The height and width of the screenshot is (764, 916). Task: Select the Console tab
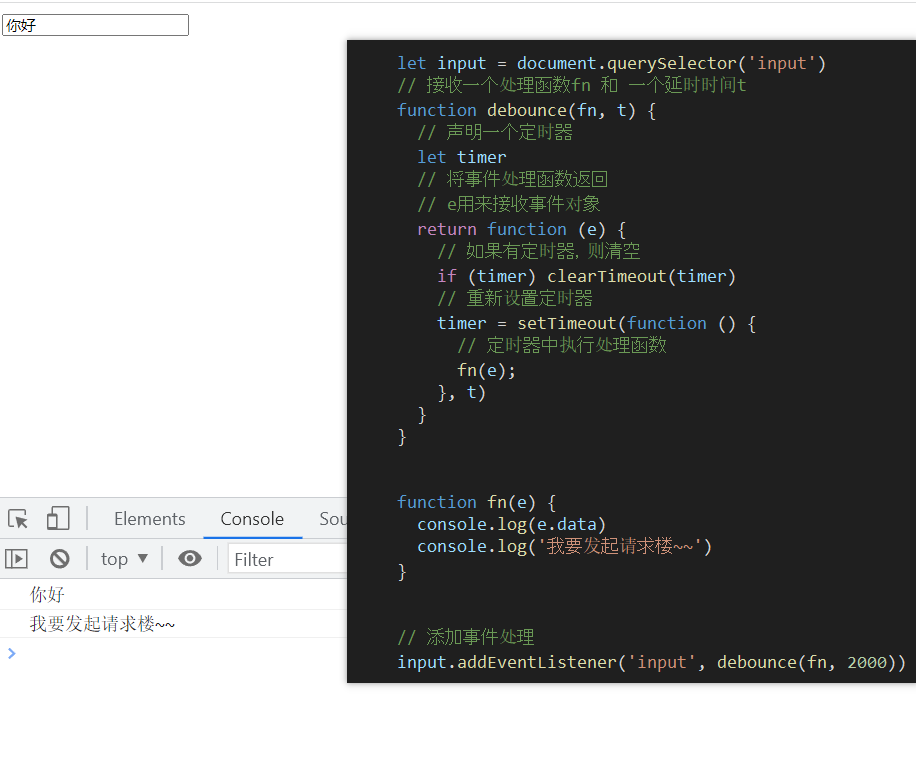(252, 519)
